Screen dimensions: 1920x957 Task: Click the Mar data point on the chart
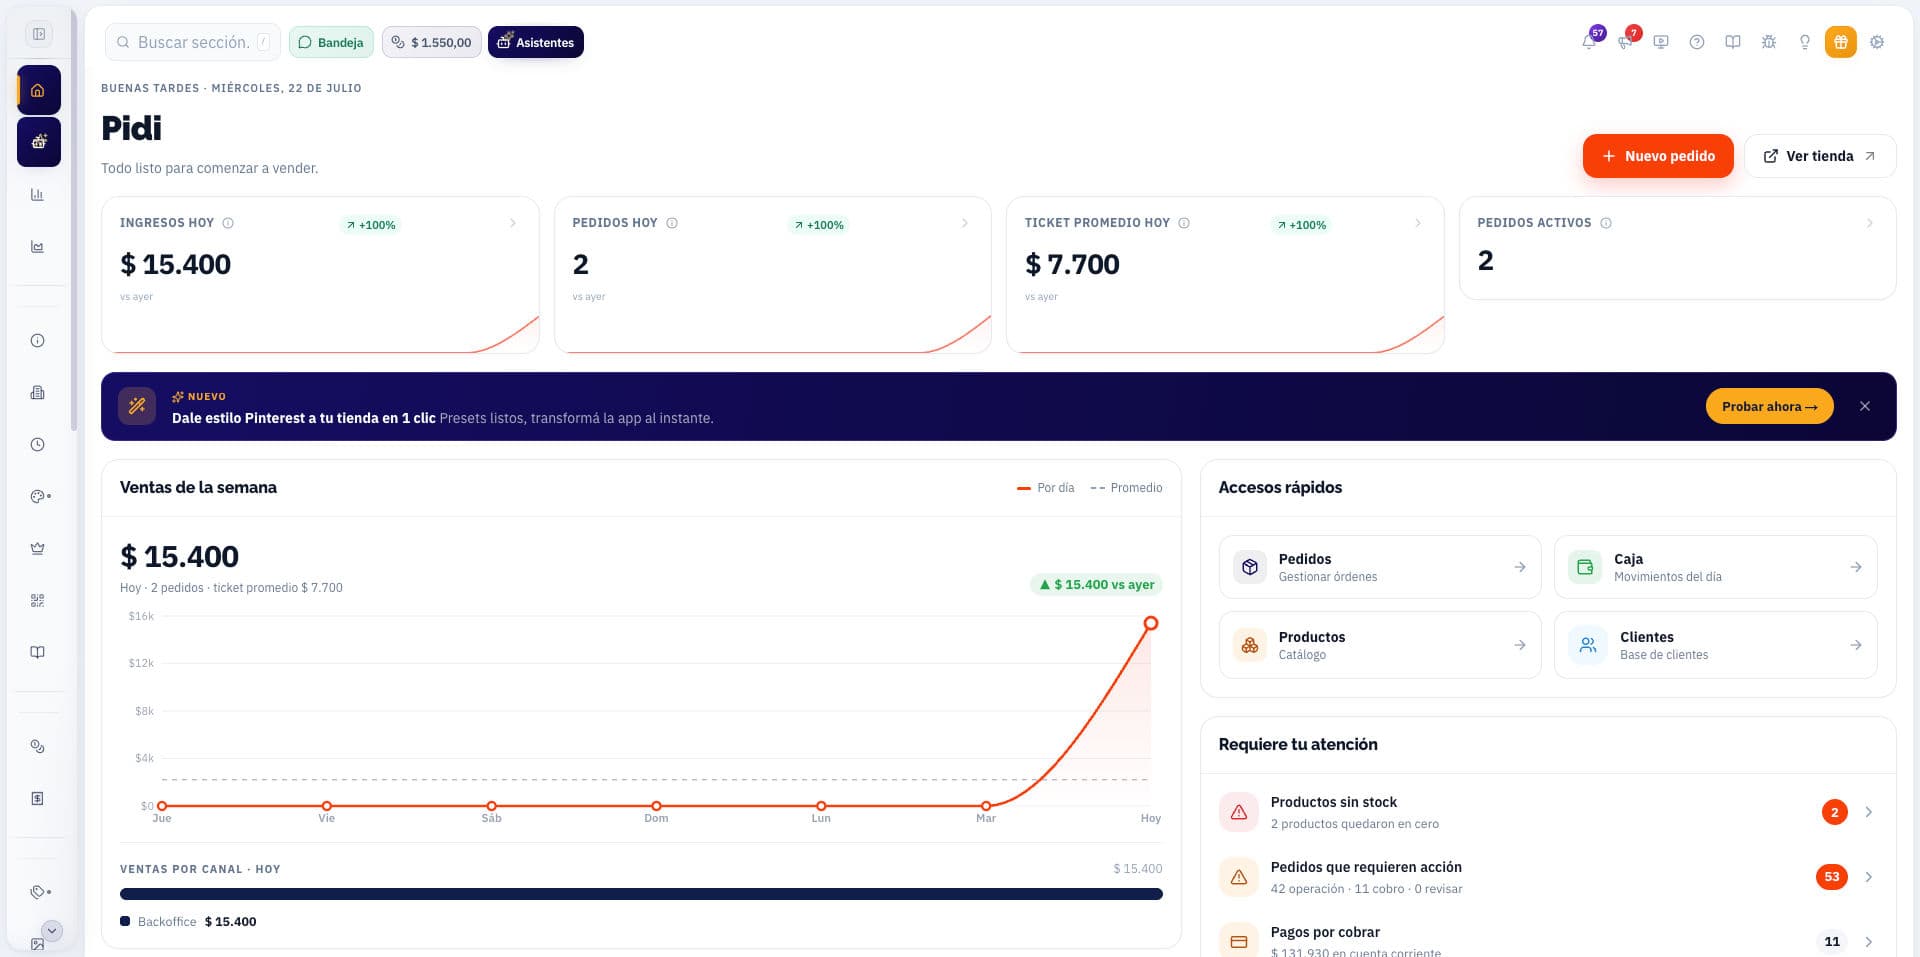986,806
